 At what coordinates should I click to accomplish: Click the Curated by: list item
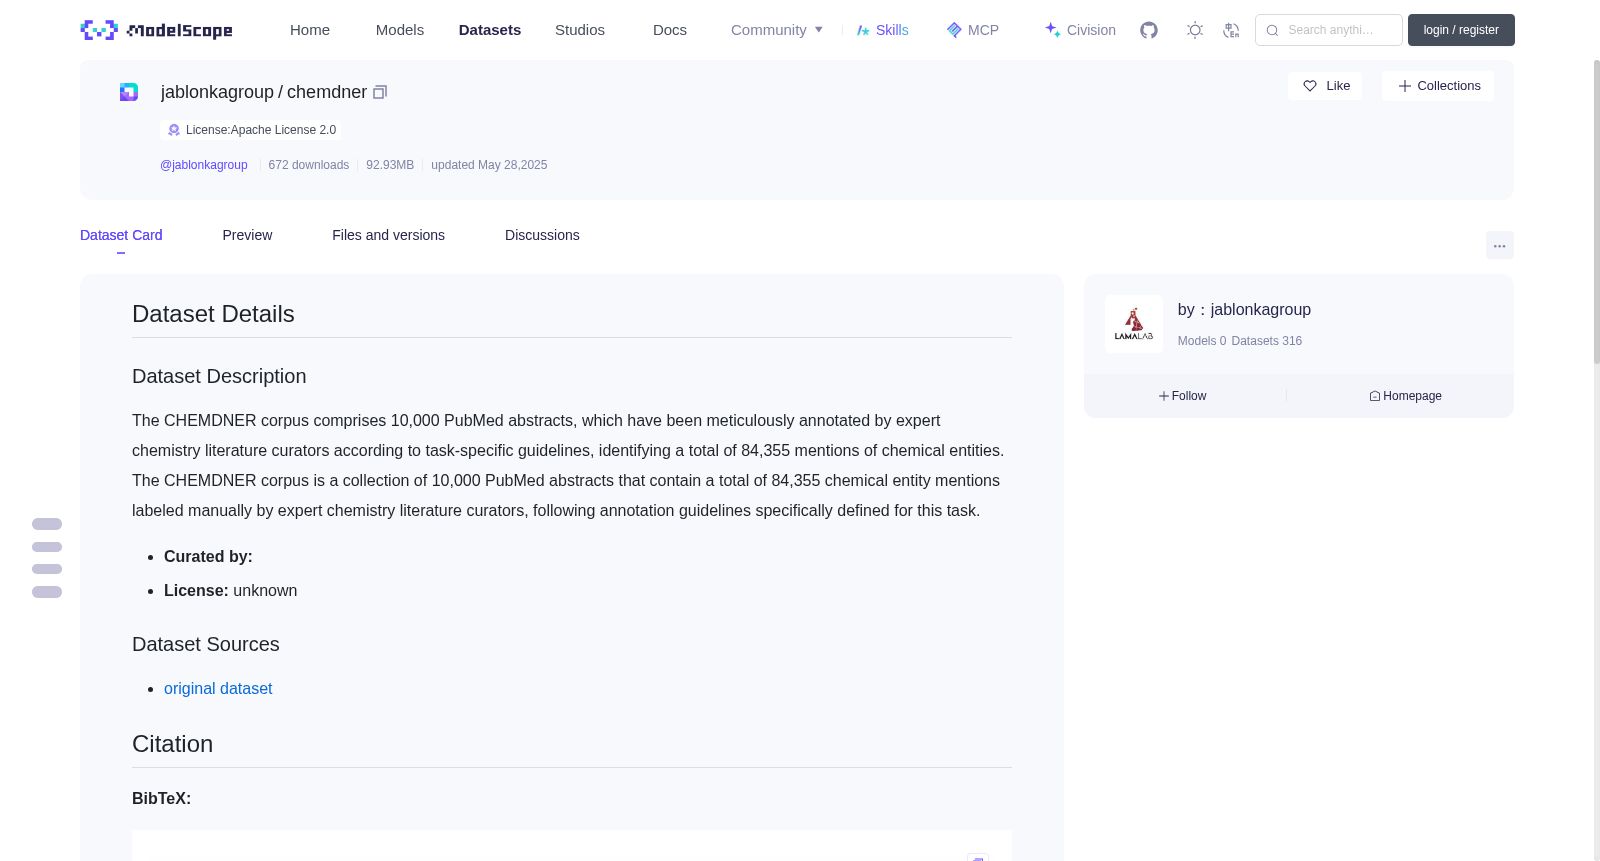(x=208, y=556)
